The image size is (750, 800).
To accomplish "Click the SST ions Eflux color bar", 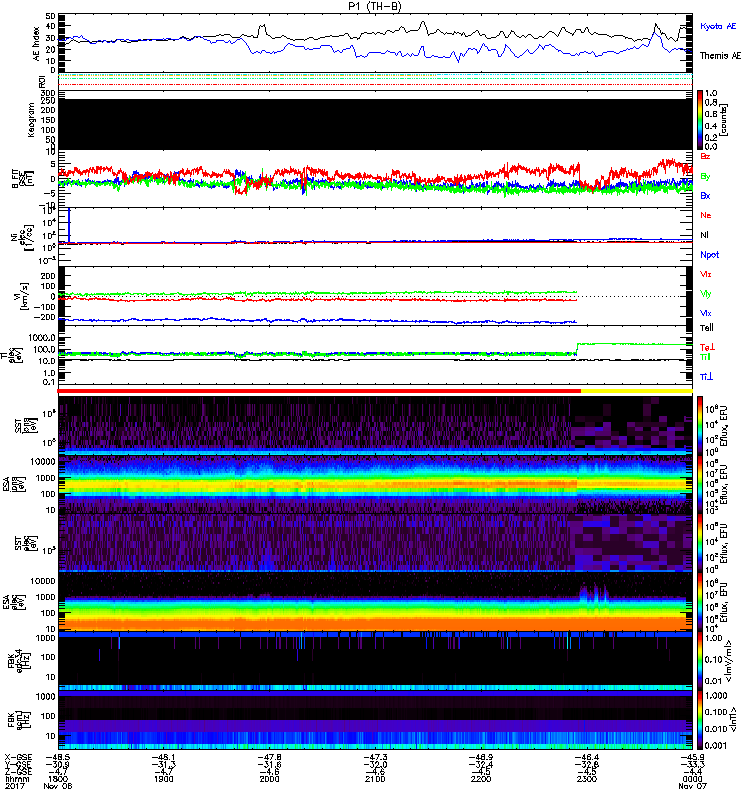I will [x=701, y=425].
